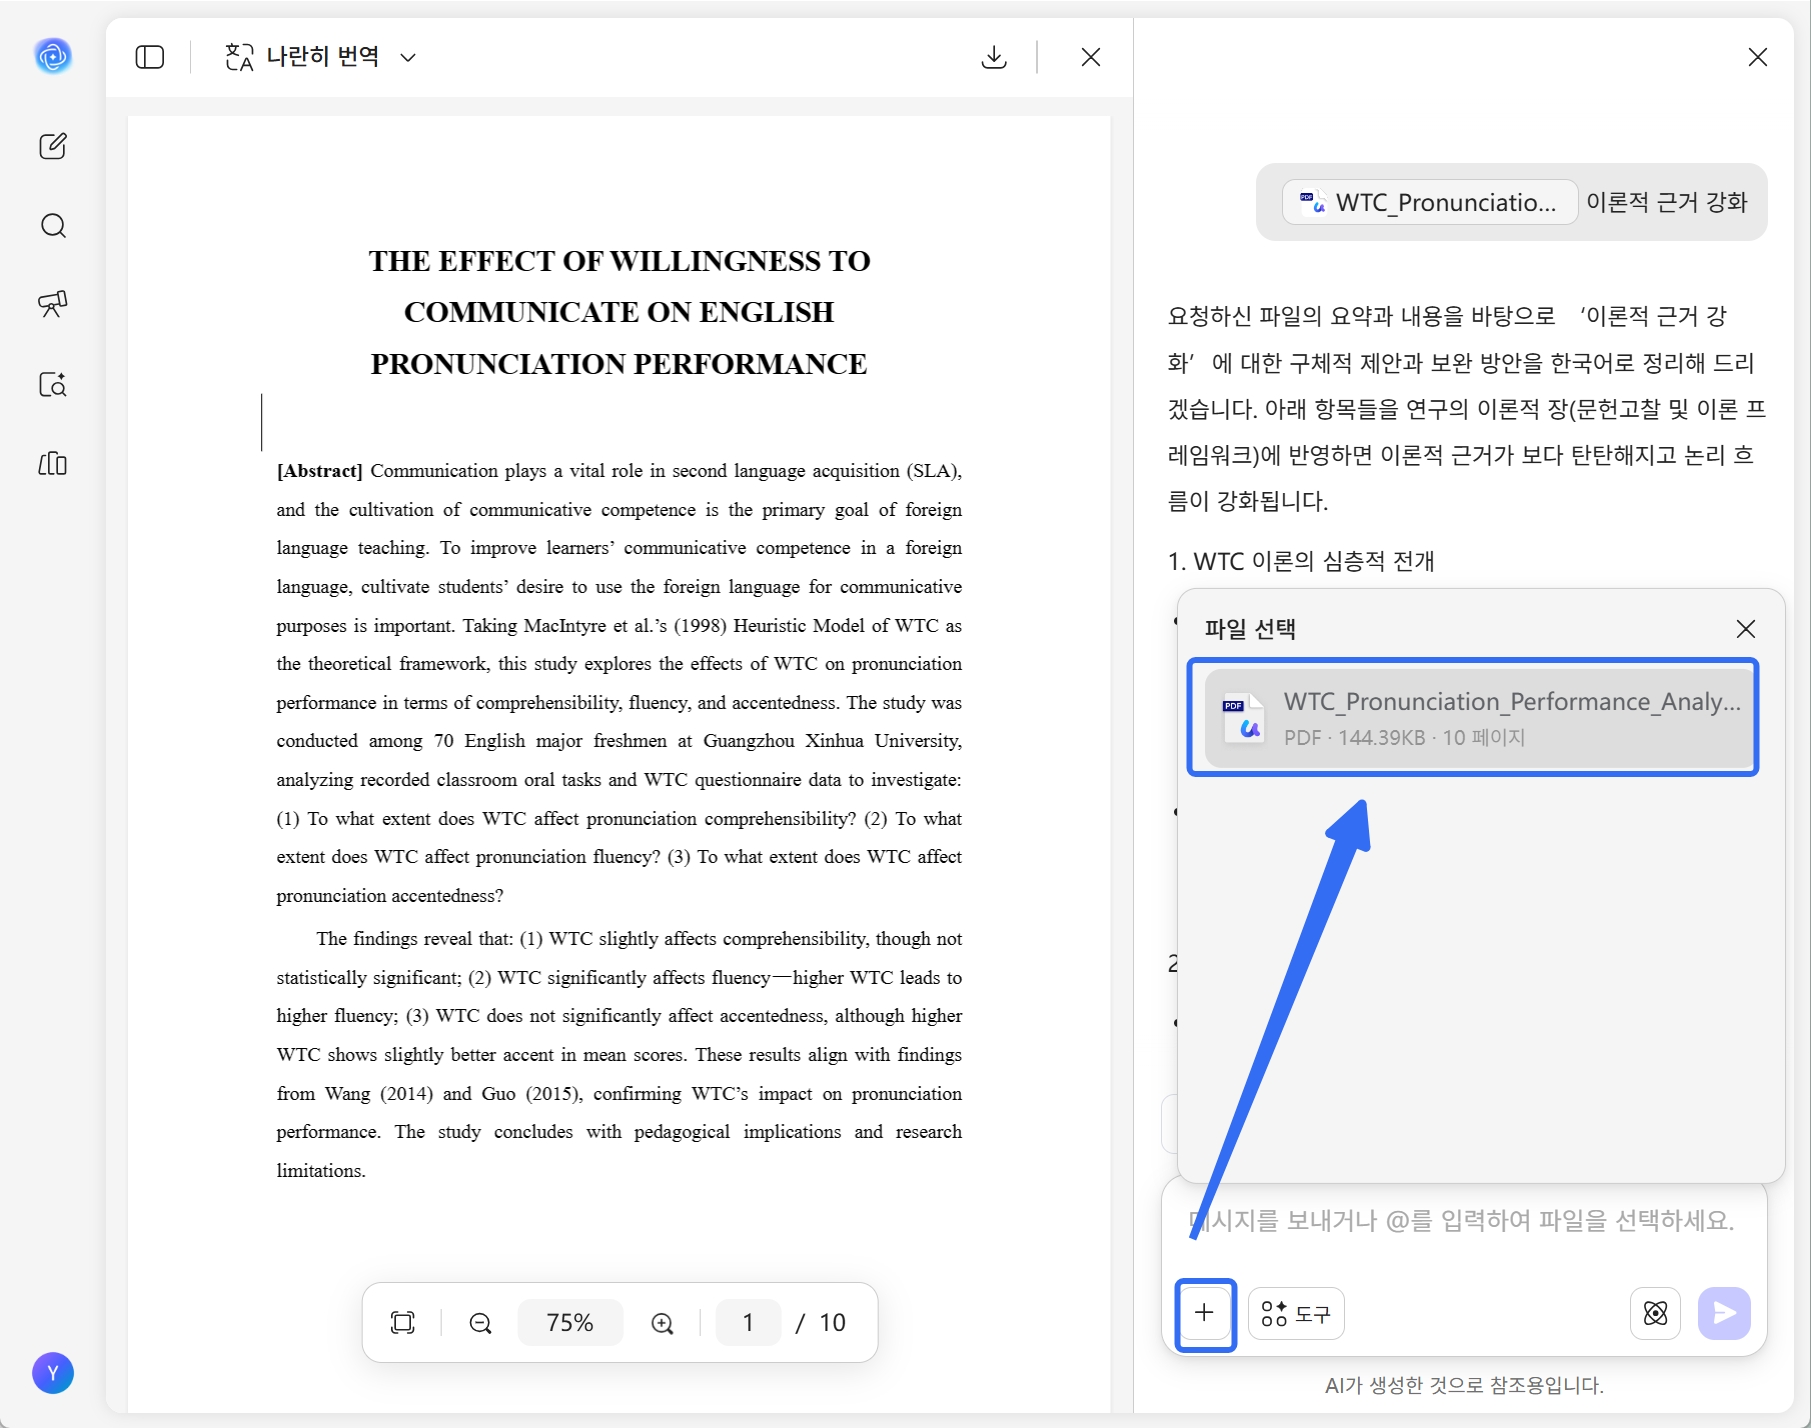
Task: Open the 도구 tools menu
Action: click(1296, 1314)
